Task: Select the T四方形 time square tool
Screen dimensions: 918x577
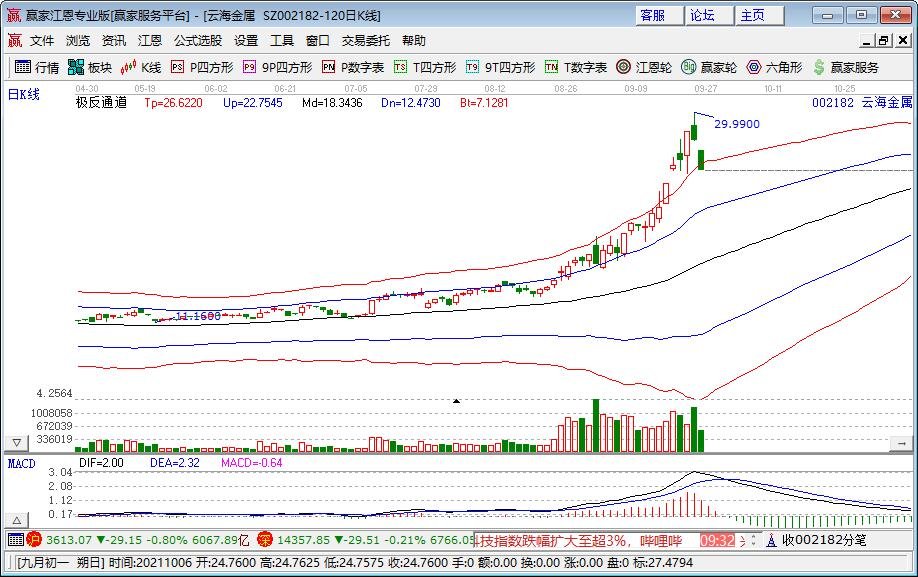Action: click(x=425, y=67)
